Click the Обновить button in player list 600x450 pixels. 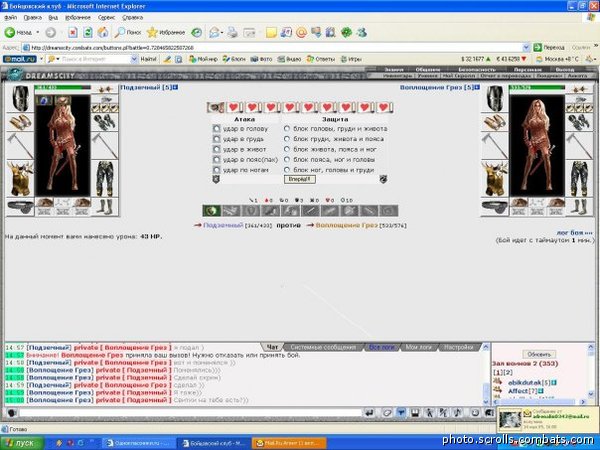[539, 354]
